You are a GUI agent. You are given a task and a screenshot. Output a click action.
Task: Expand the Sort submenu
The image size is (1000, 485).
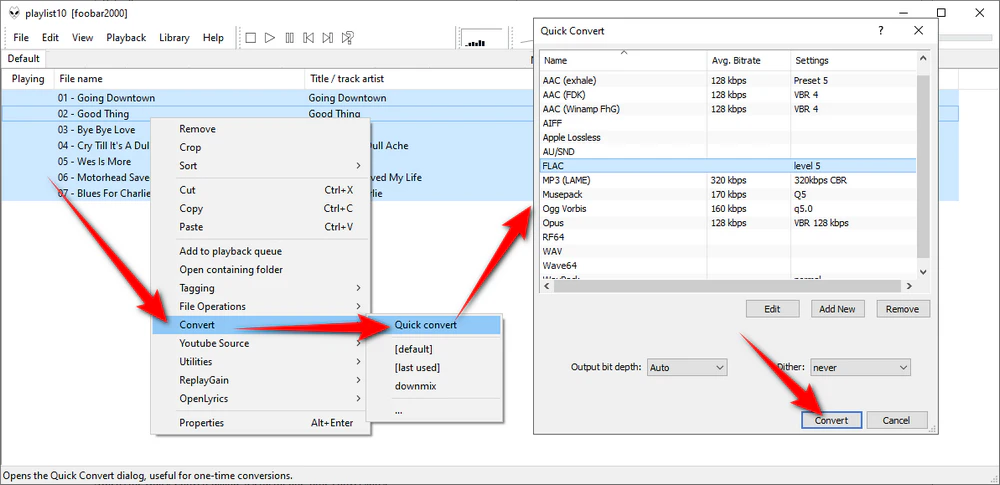coord(260,166)
